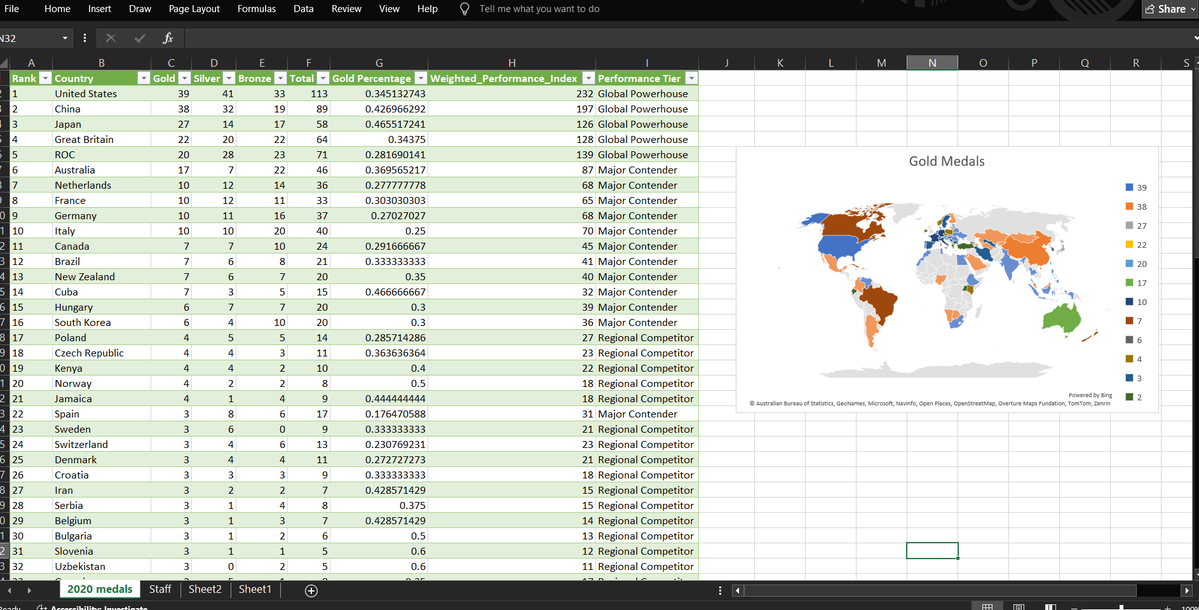Switch to Normal view icon in status bar
This screenshot has width=1199, height=610.
tap(987, 607)
